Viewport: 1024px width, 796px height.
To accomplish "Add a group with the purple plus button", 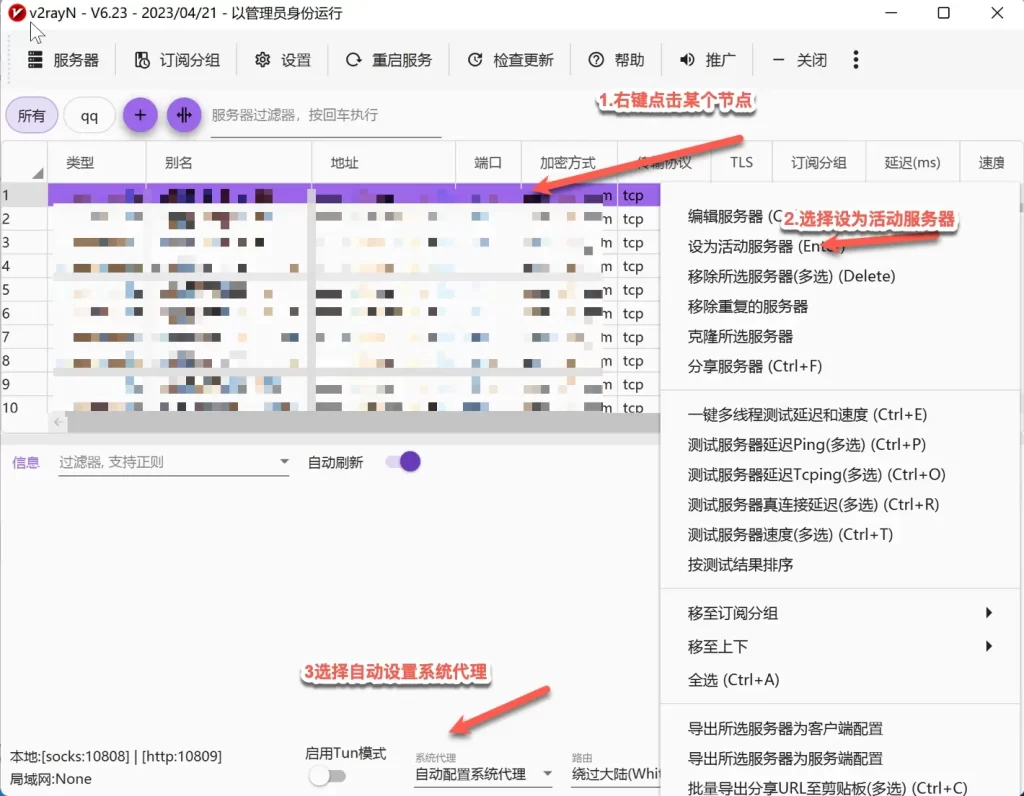I will tap(140, 115).
